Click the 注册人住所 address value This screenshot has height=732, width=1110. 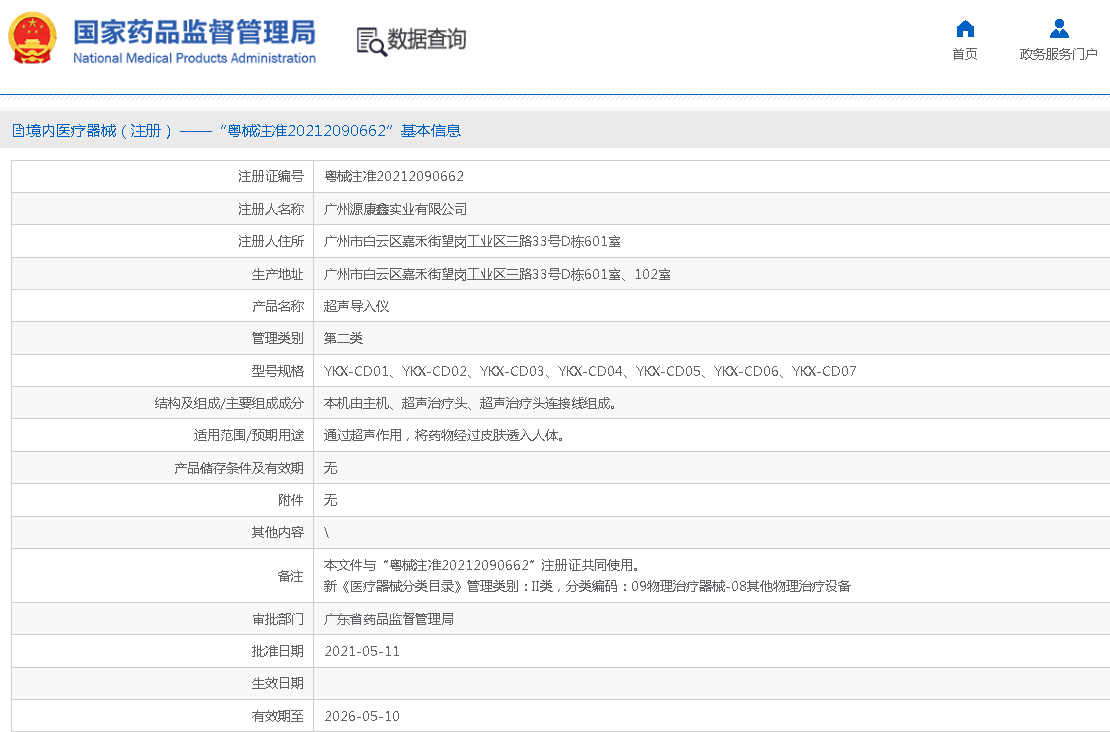click(471, 241)
